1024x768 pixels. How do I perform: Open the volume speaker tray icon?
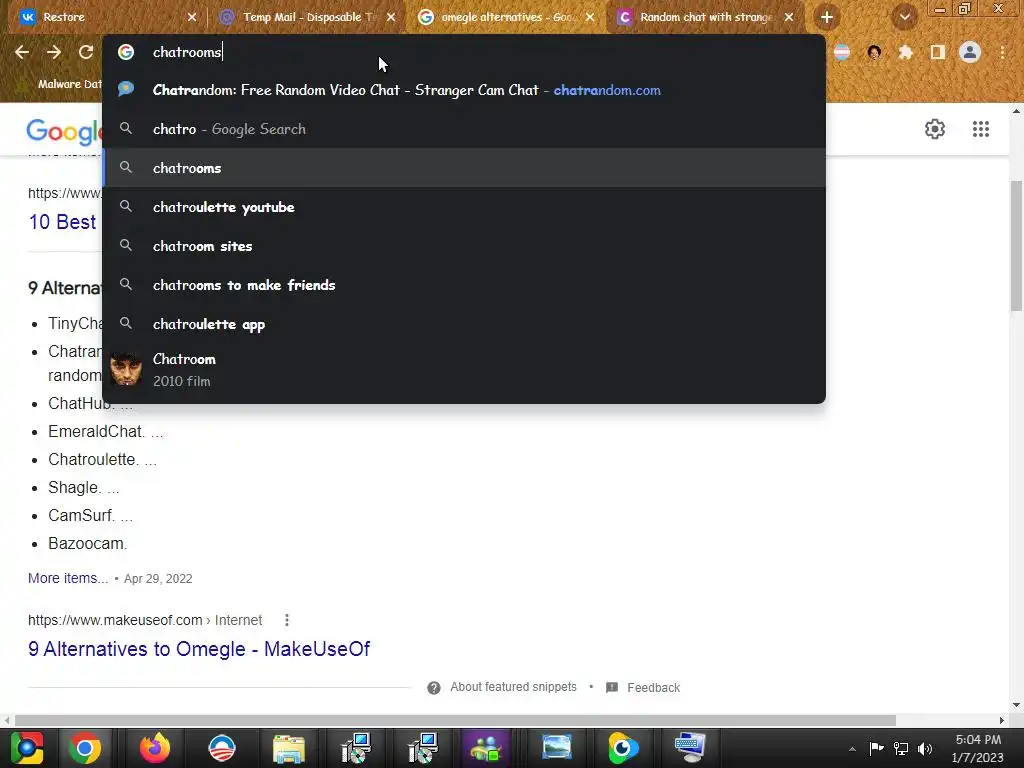(x=925, y=748)
